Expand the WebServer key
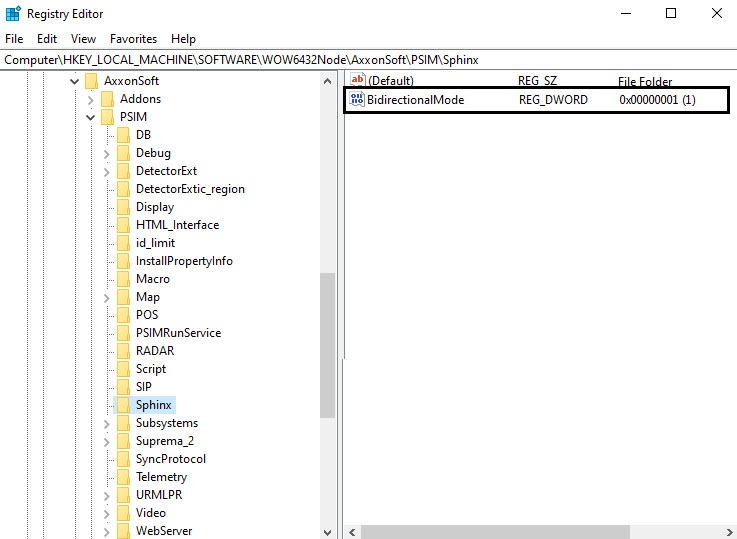Viewport: 737px width, 539px height. [x=107, y=531]
